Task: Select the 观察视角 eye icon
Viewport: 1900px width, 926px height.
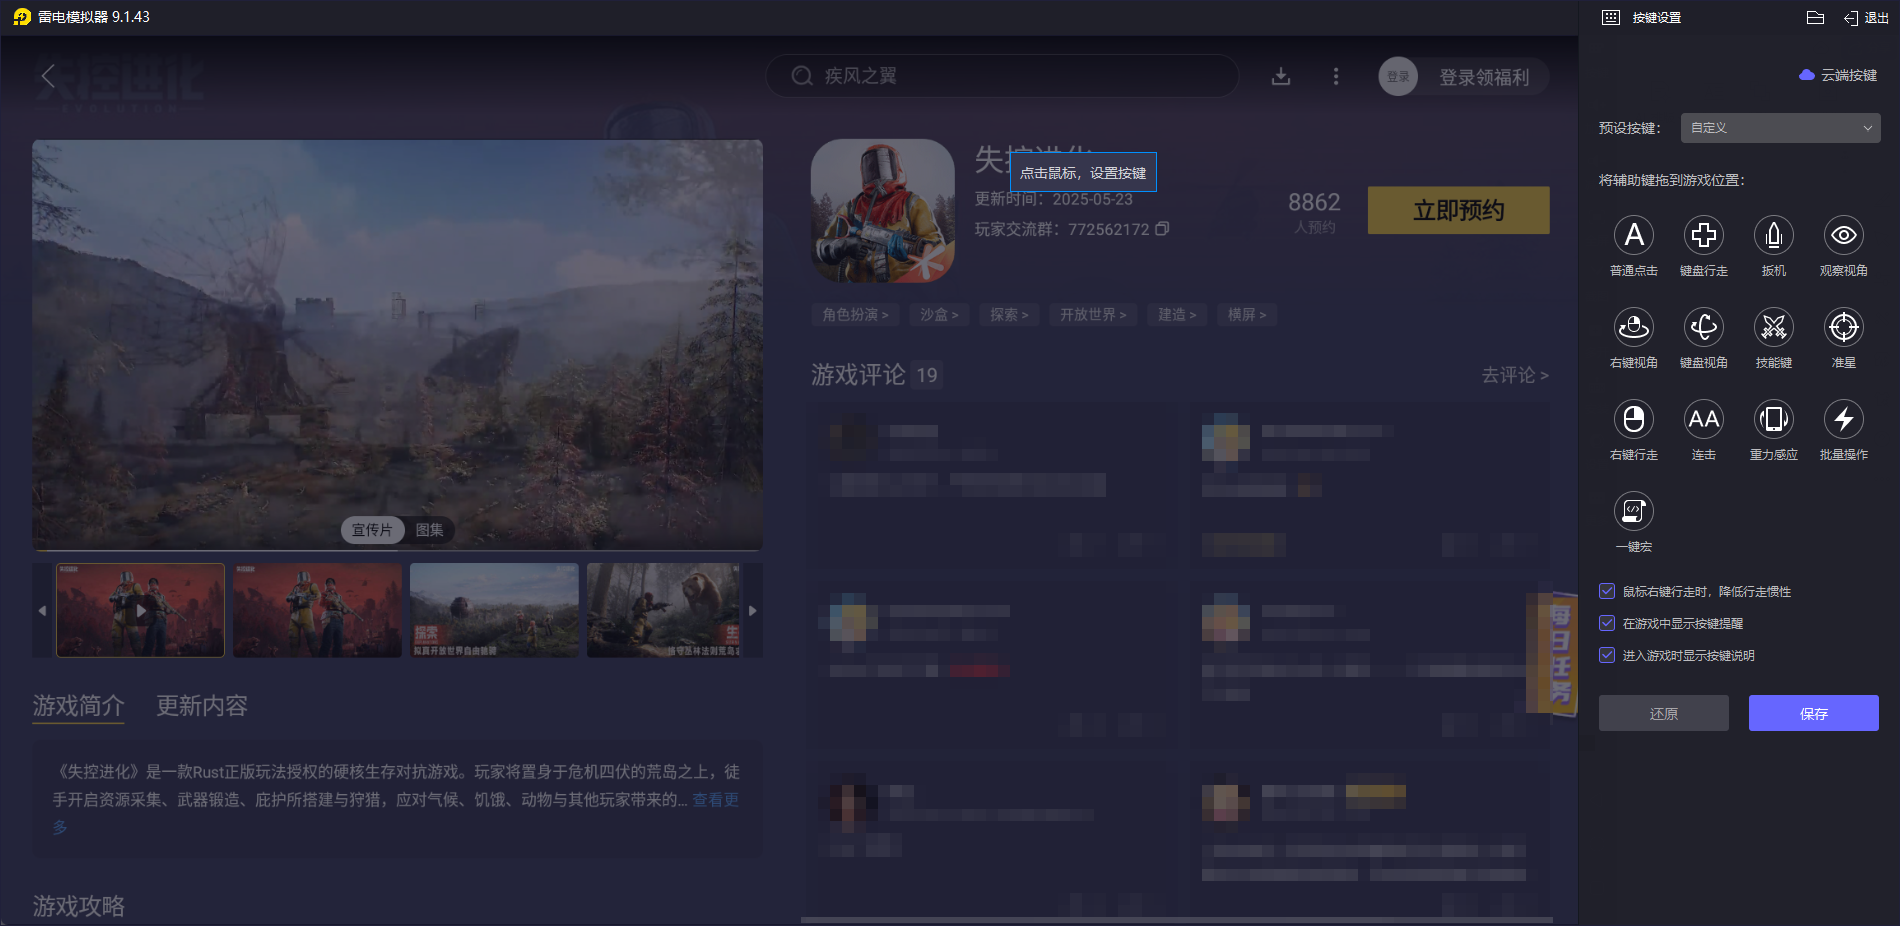Action: click(x=1844, y=235)
